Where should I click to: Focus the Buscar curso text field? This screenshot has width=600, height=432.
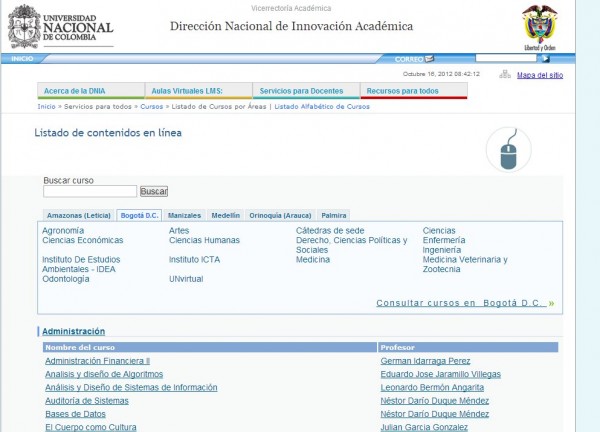90,191
